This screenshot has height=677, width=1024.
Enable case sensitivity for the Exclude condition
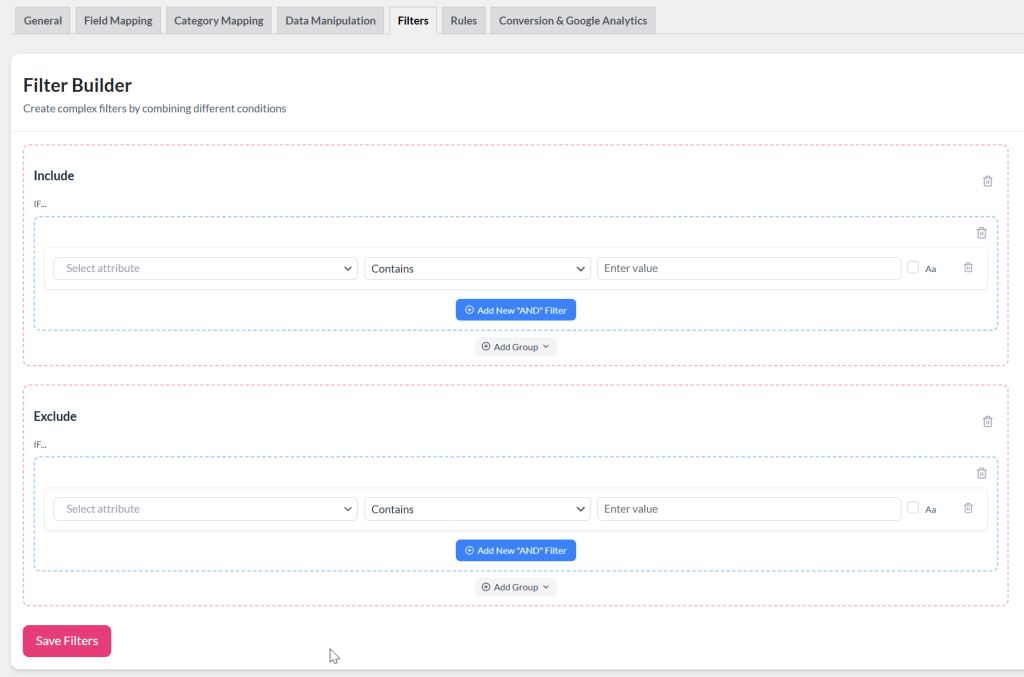(913, 508)
